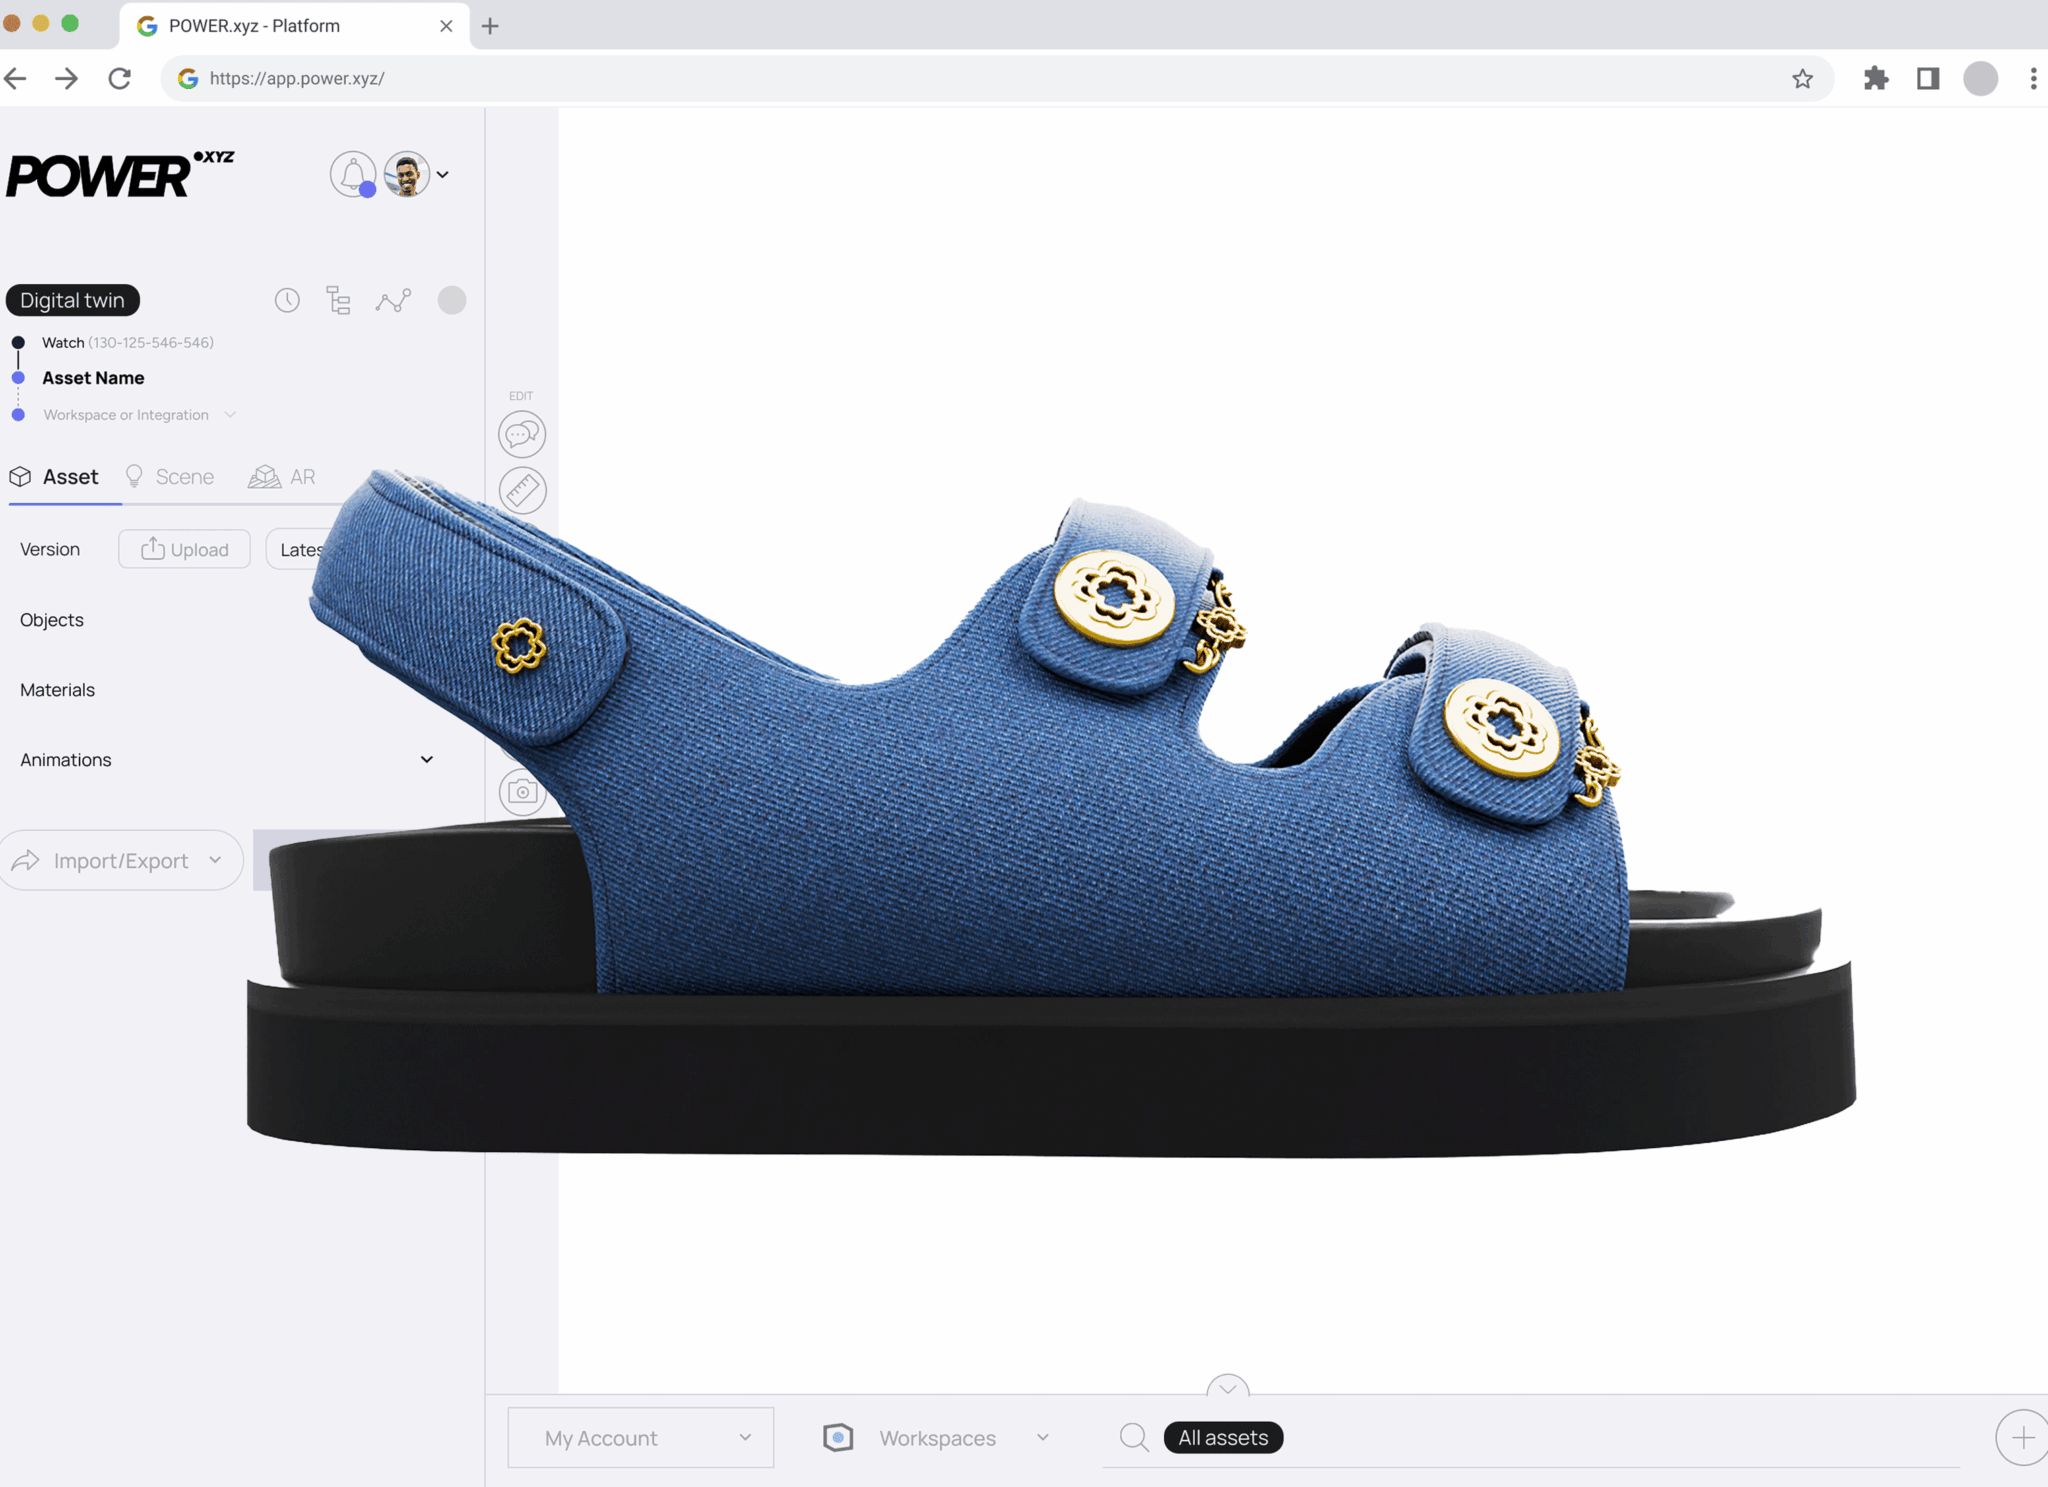Open the Import/Export button
Image resolution: width=2048 pixels, height=1487 pixels.
pyautogui.click(x=121, y=860)
